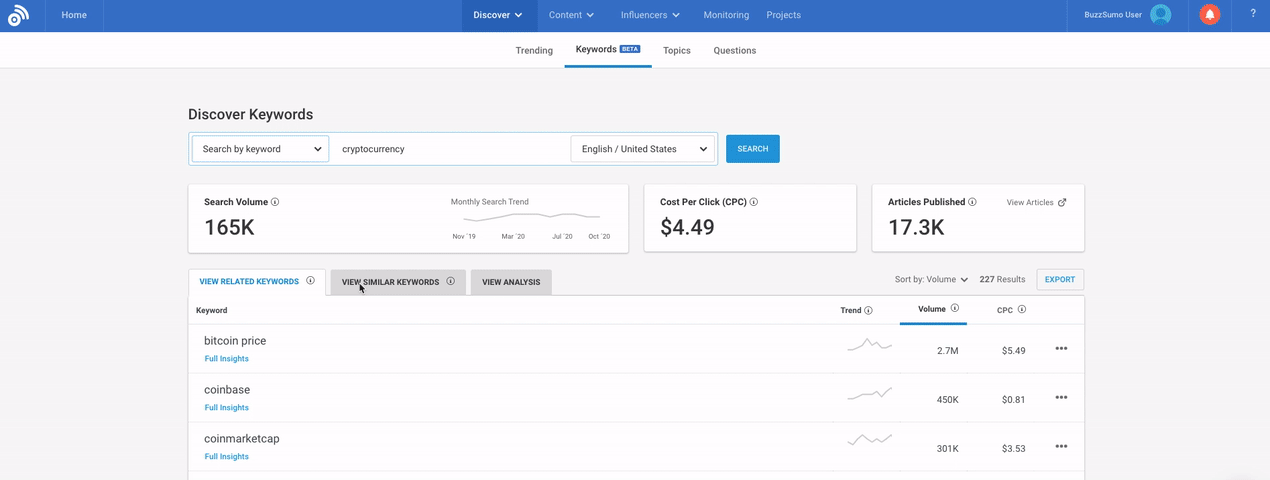Image resolution: width=1270 pixels, height=480 pixels.
Task: Click the Articles Published info icon
Action: (x=972, y=202)
